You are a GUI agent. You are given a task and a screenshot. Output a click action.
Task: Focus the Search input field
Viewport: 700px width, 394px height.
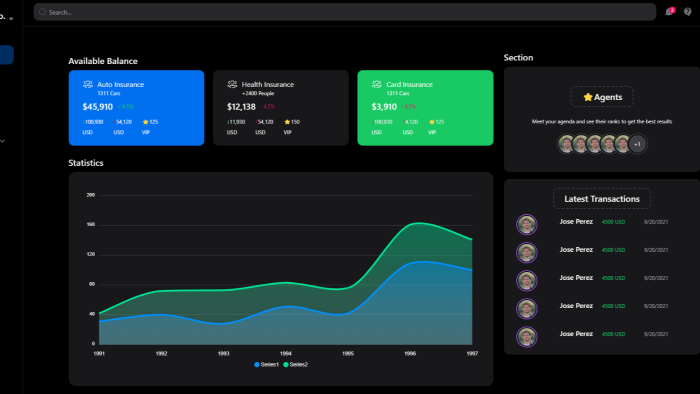[x=345, y=12]
